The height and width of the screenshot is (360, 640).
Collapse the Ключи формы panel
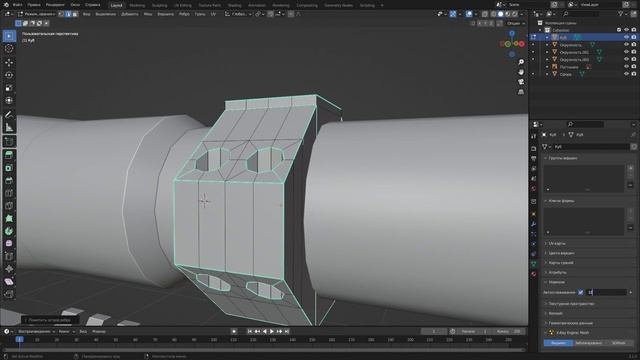pyautogui.click(x=559, y=201)
